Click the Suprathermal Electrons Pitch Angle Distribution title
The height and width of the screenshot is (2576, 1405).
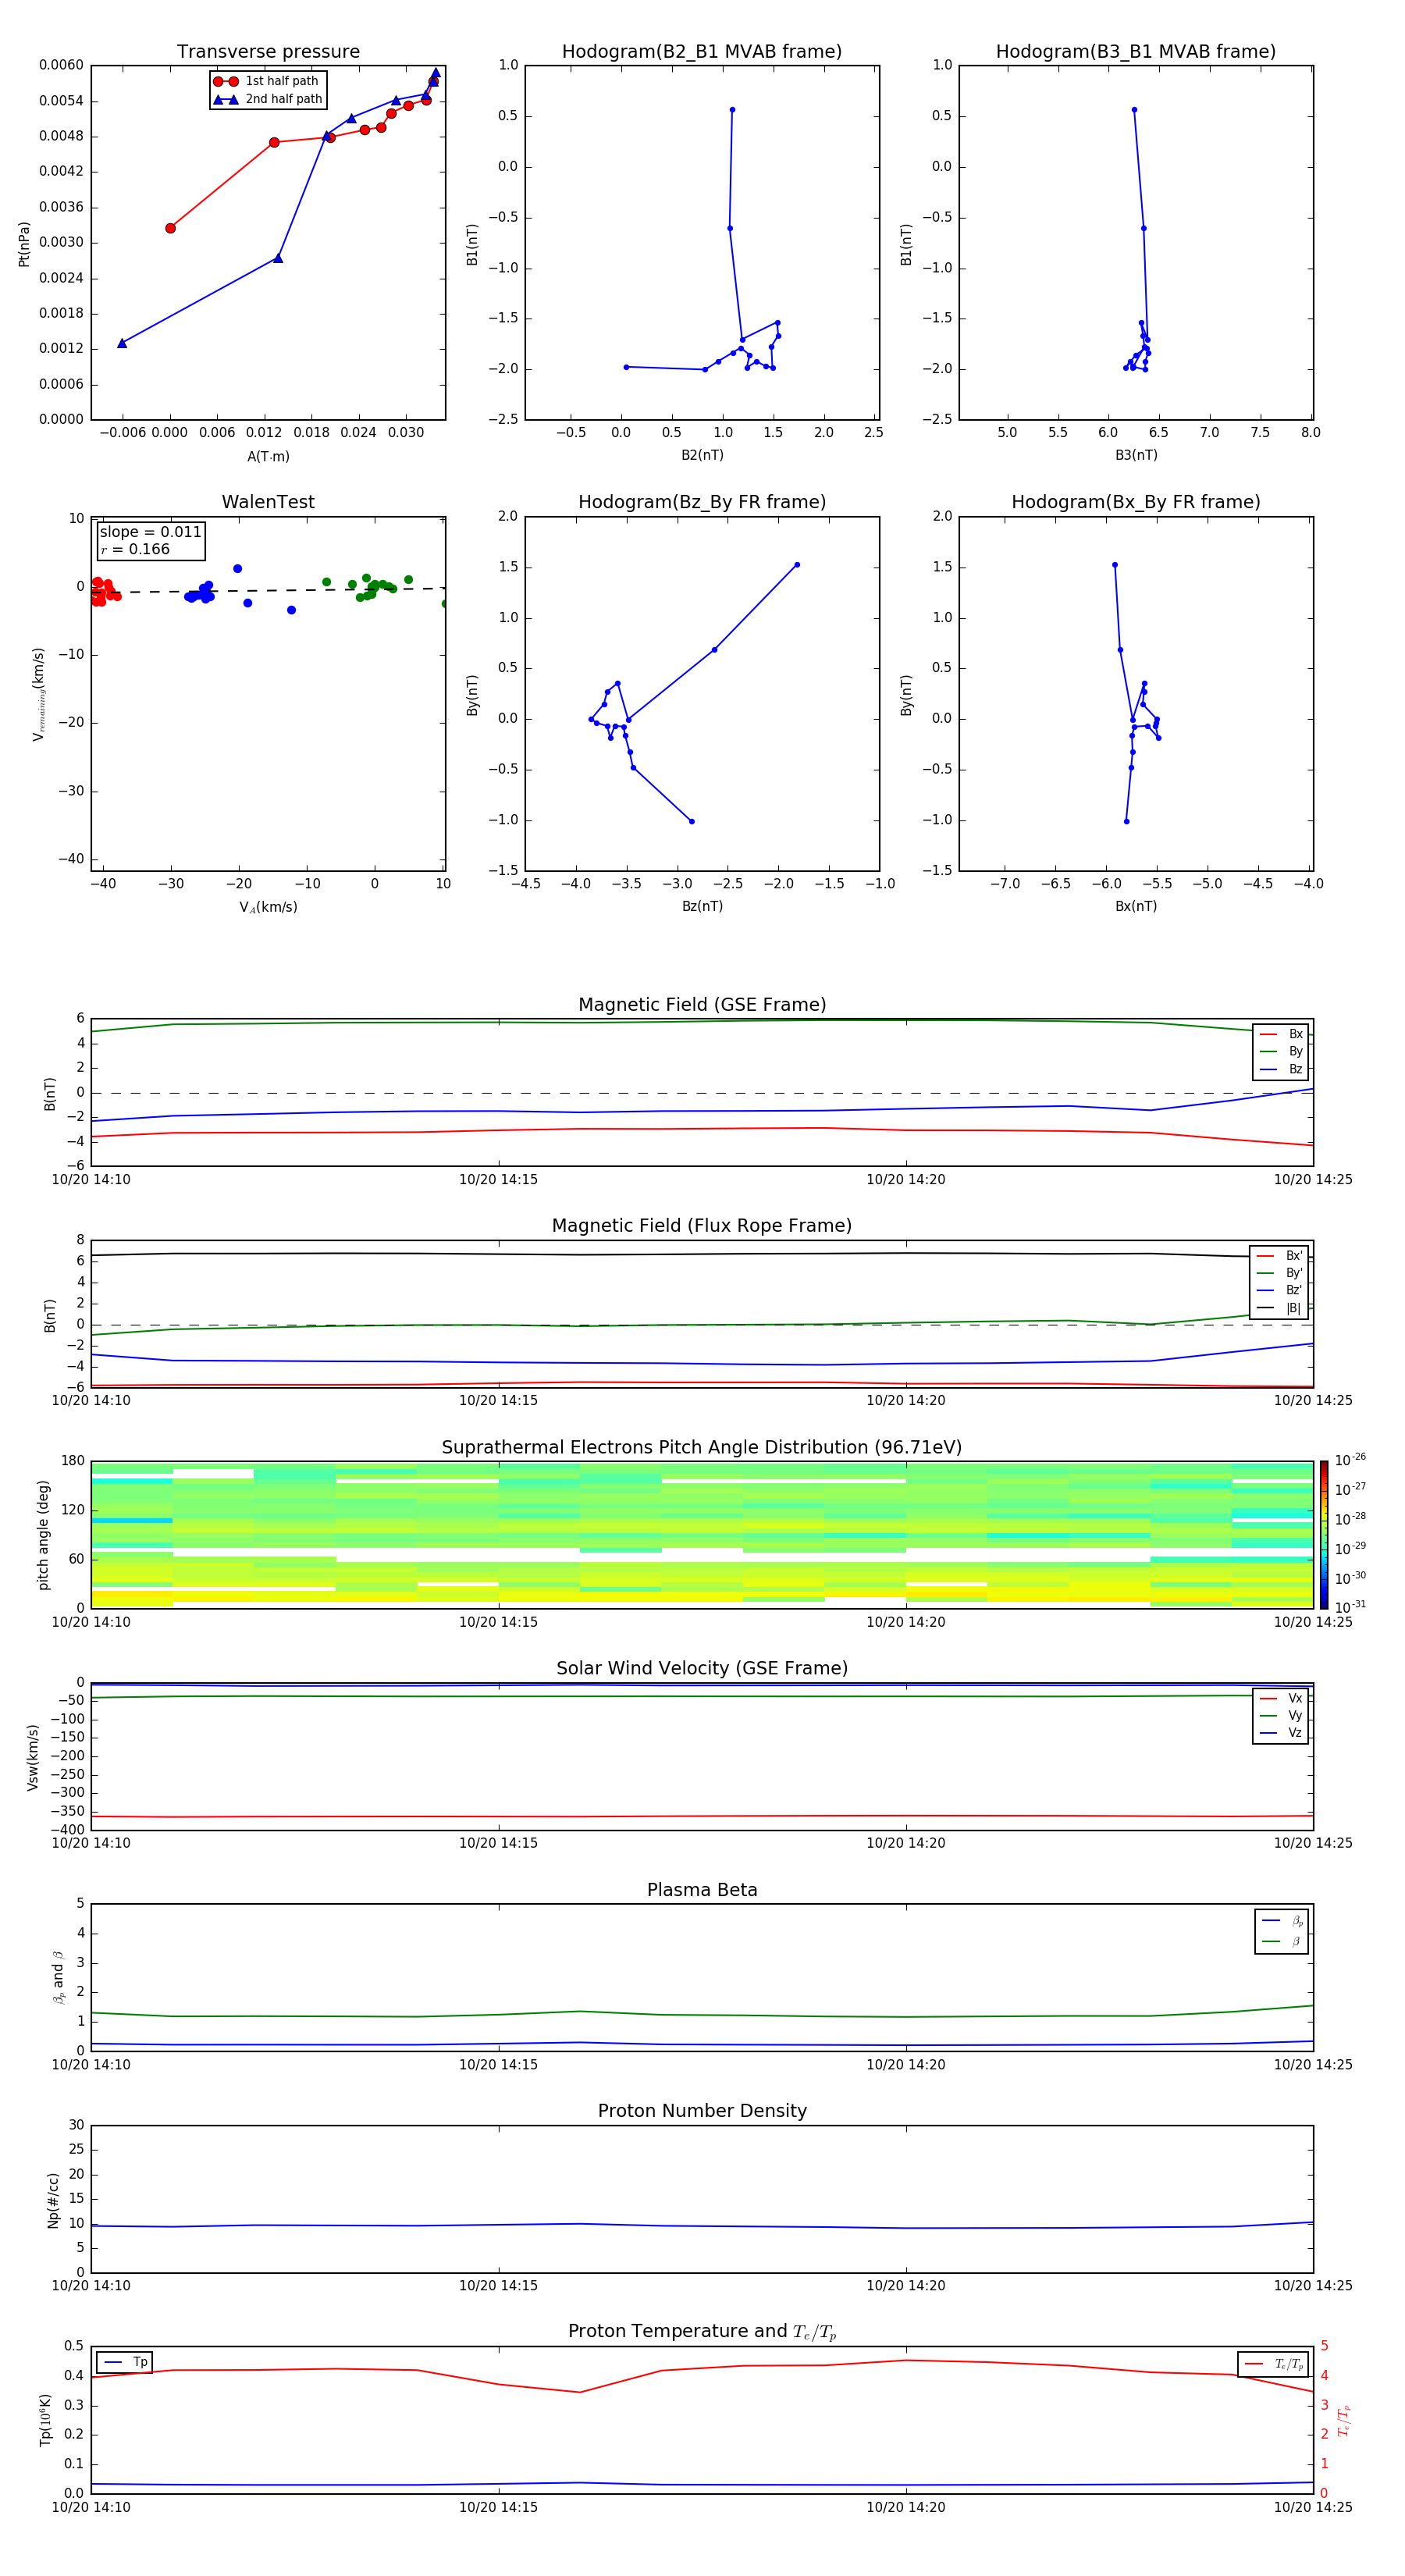(702, 1448)
